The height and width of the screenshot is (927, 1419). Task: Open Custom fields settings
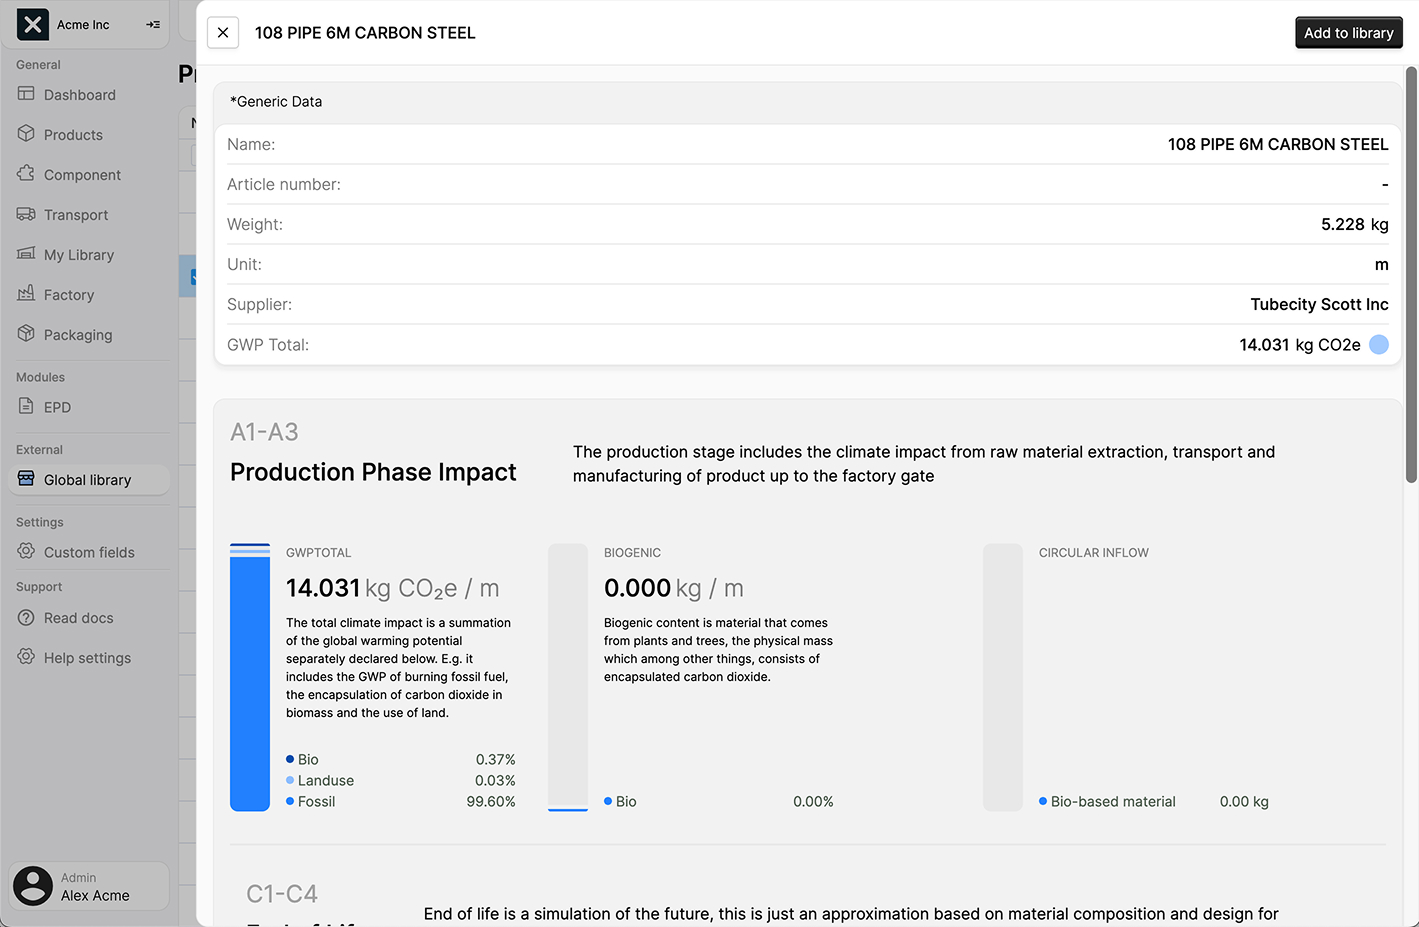(x=88, y=552)
